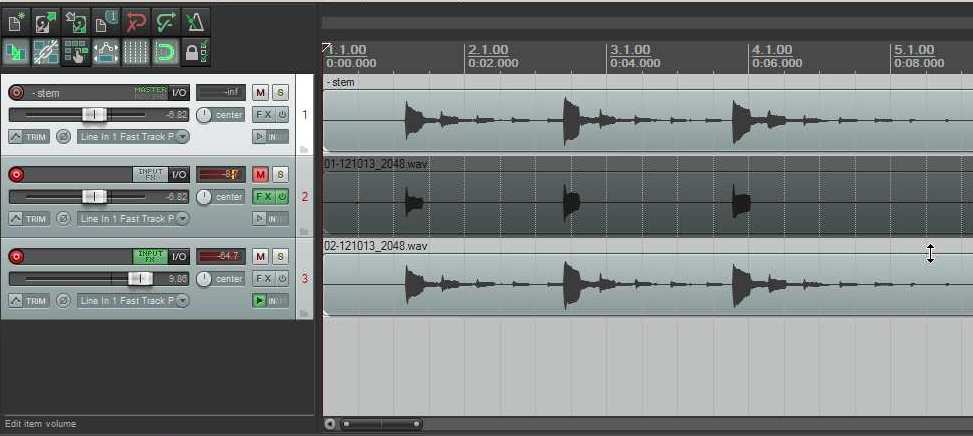Toggle FX bypass power on track 3
The height and width of the screenshot is (436, 973).
click(282, 278)
